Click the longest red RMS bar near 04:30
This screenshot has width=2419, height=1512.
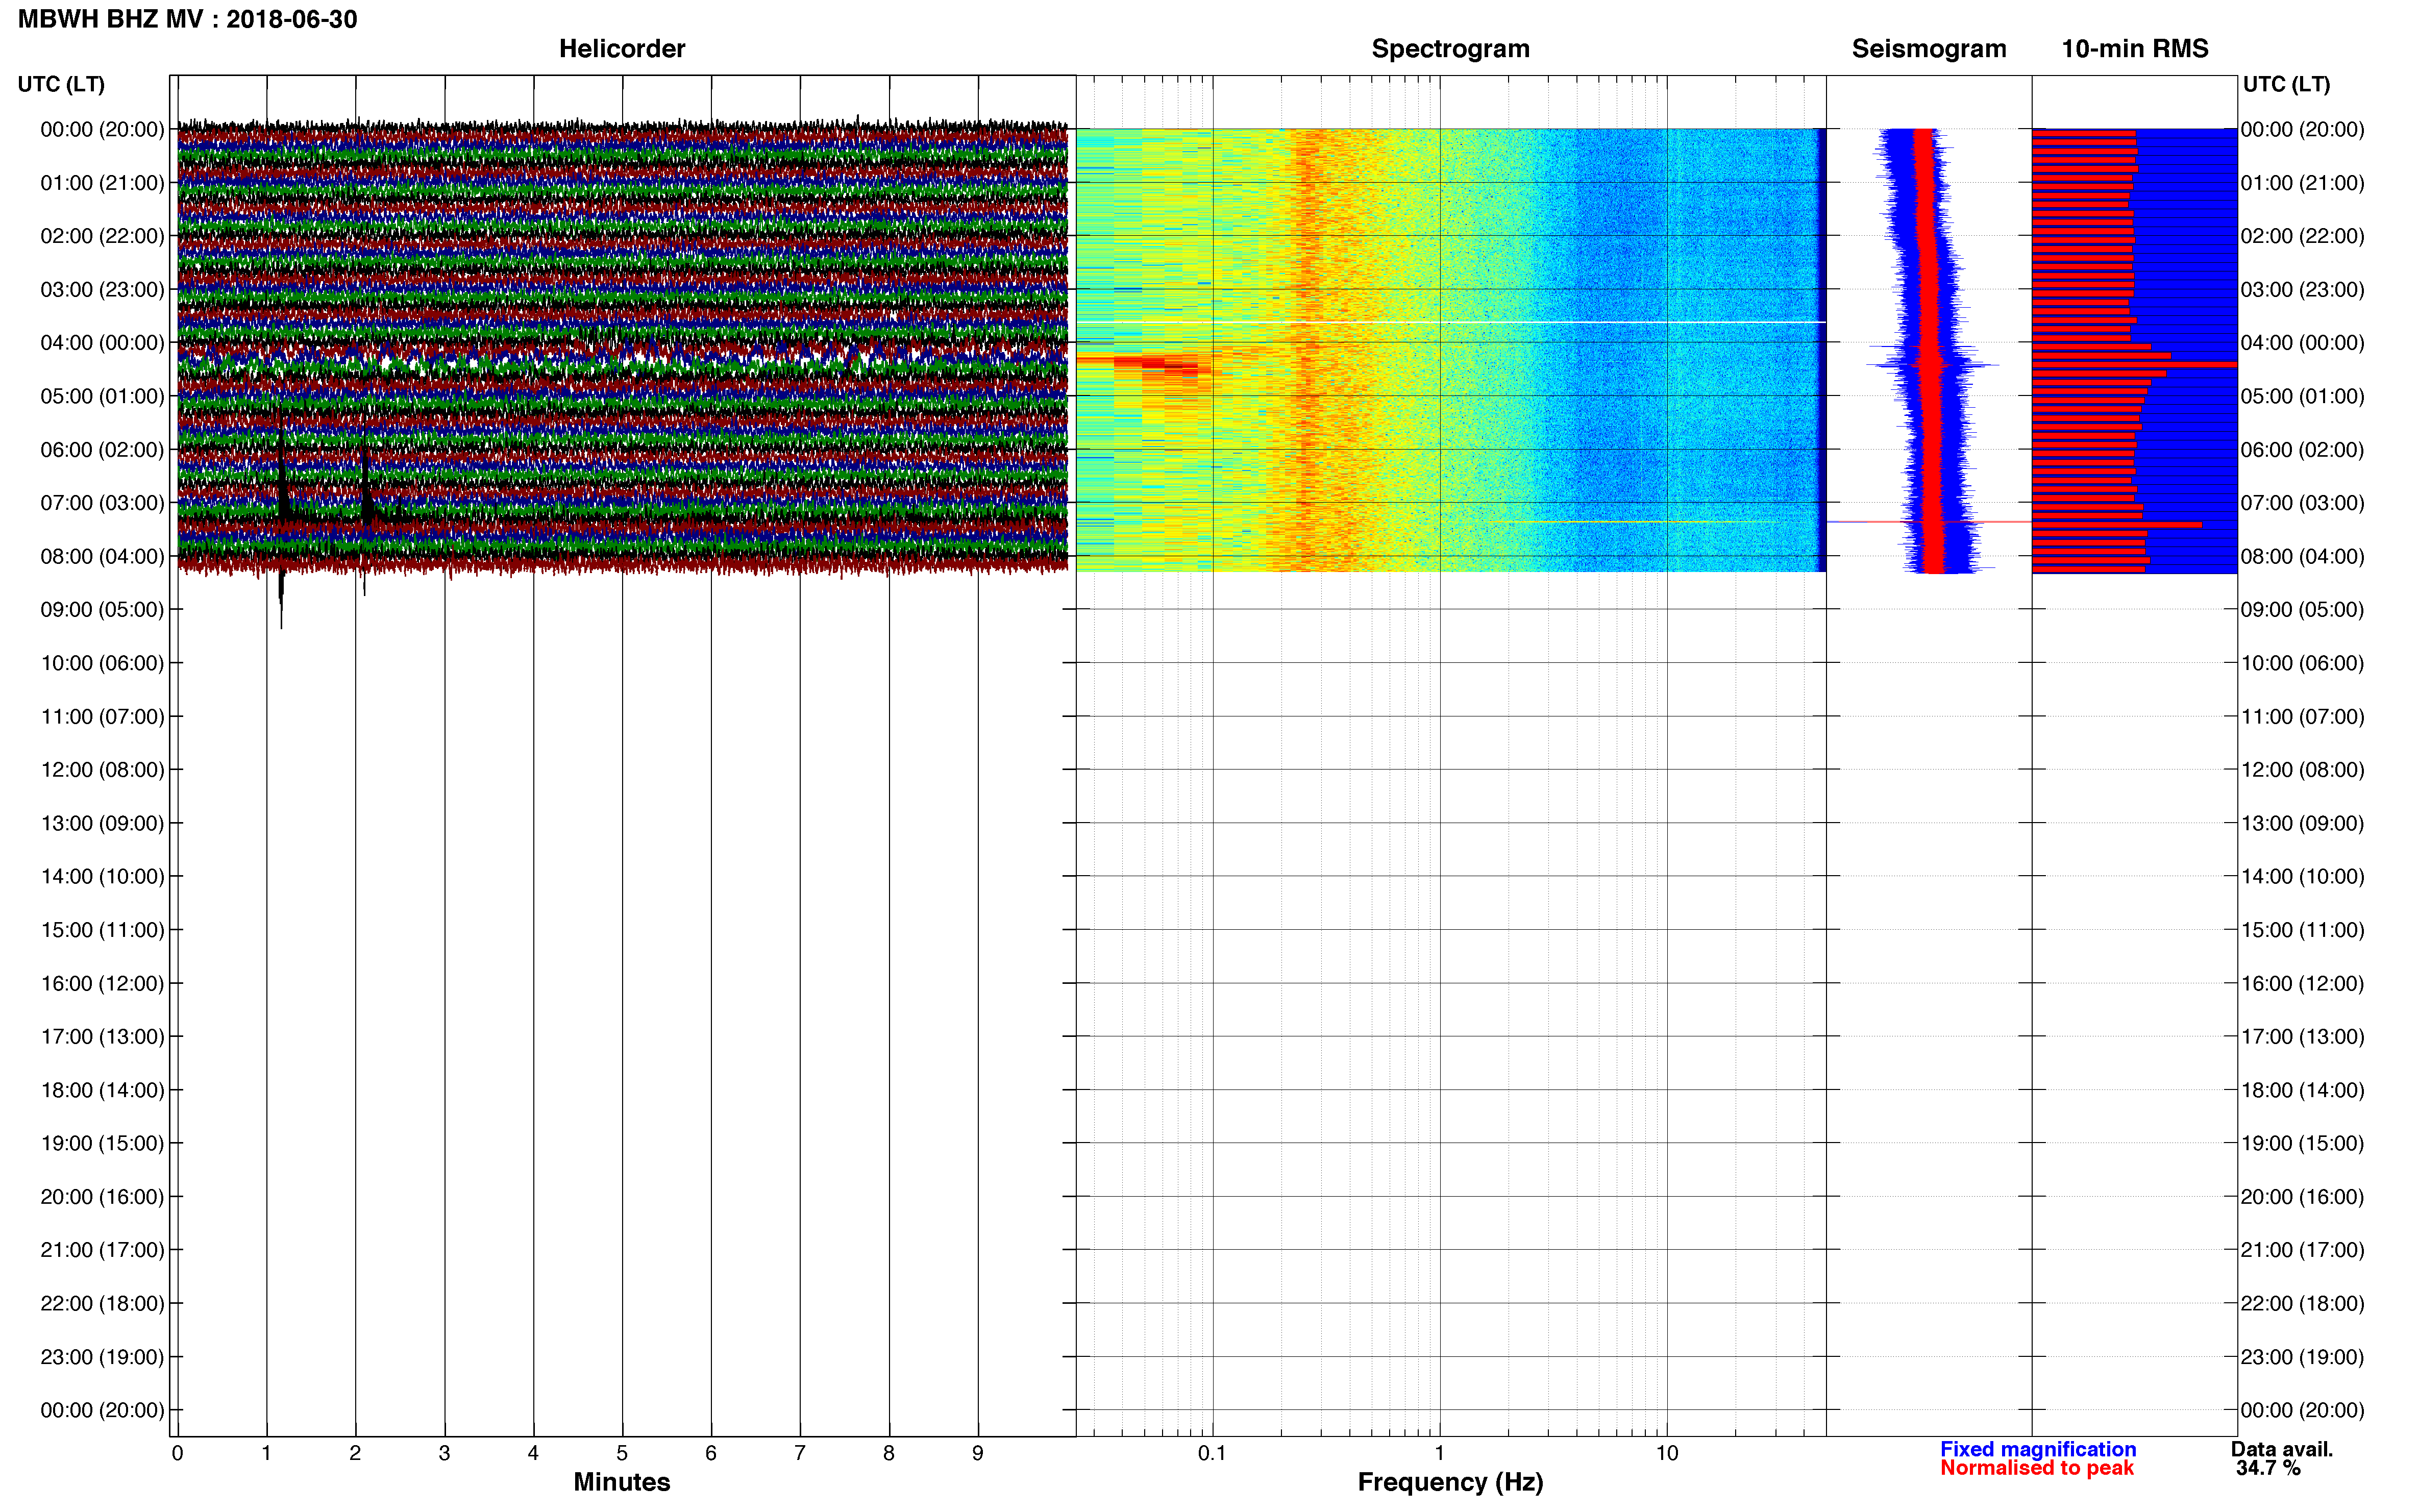coord(2135,365)
